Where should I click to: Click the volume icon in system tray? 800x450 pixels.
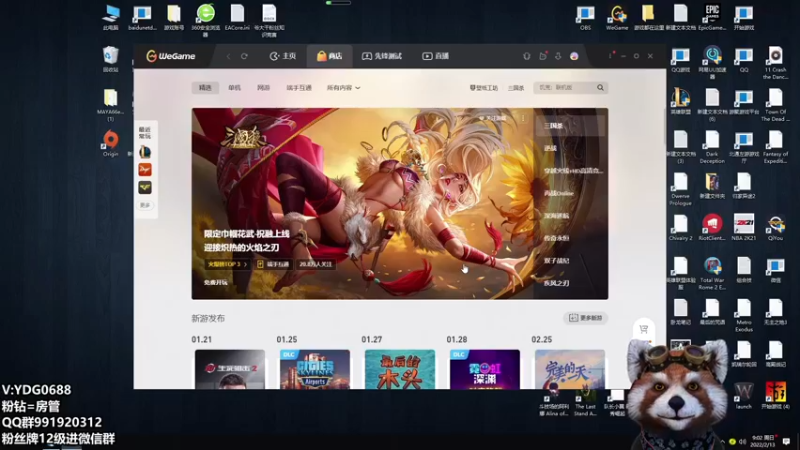point(742,441)
